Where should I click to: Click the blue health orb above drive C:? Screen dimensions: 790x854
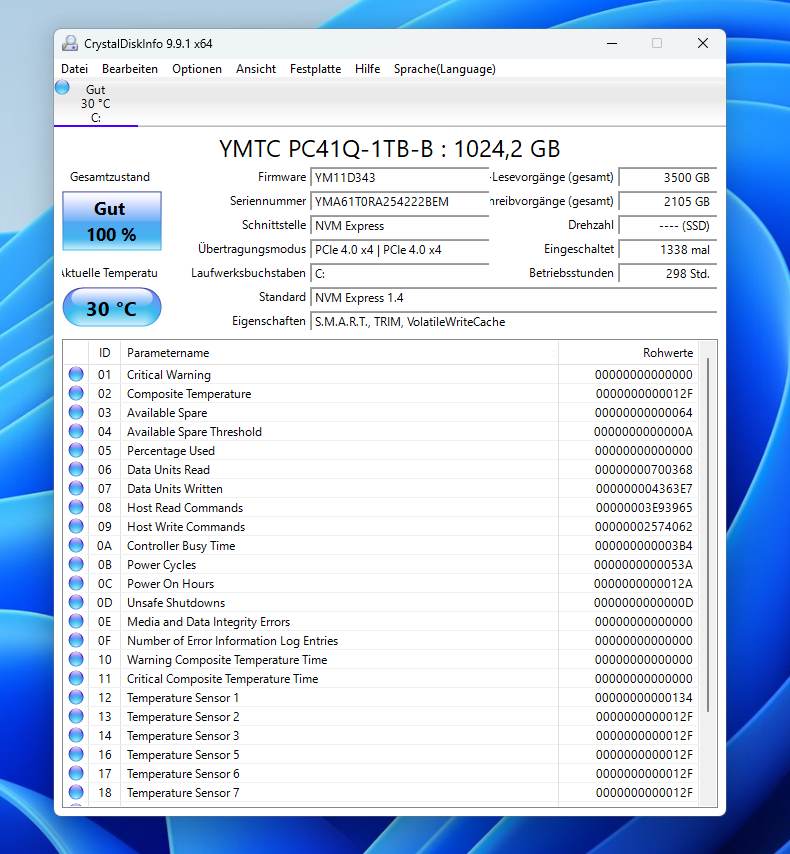coord(62,87)
